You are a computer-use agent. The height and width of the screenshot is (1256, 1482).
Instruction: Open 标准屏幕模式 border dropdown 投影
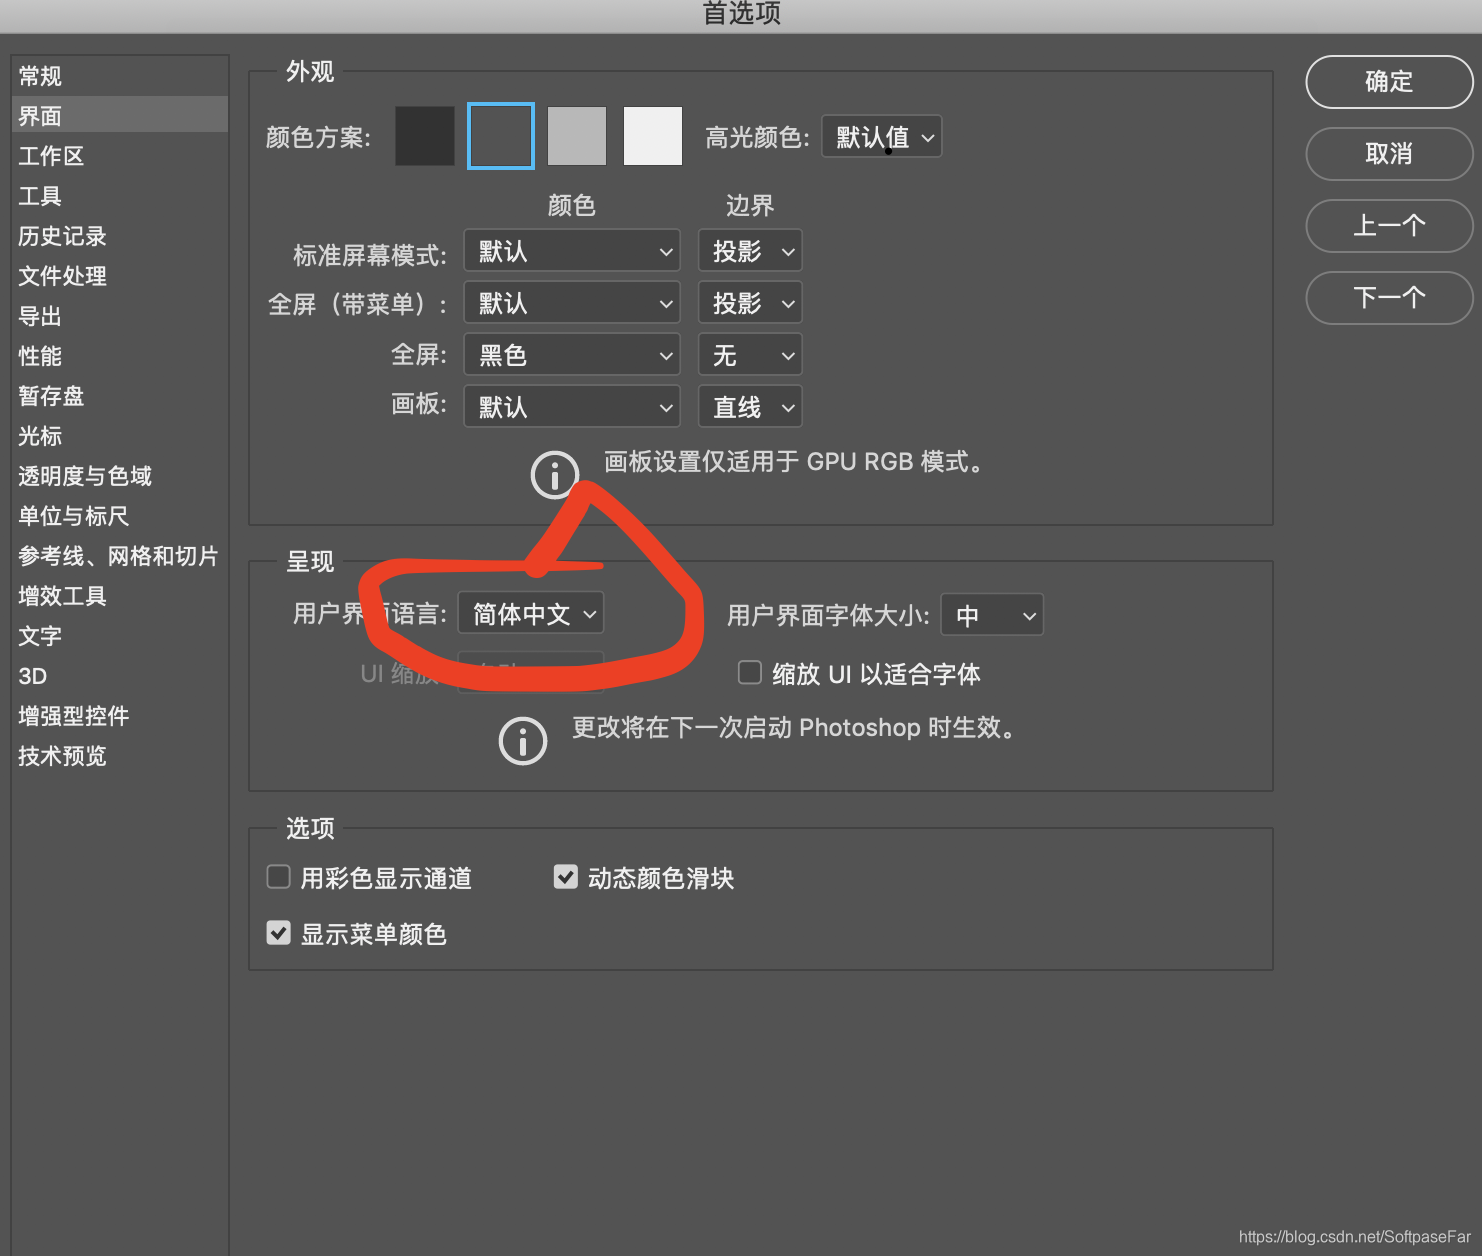[750, 251]
